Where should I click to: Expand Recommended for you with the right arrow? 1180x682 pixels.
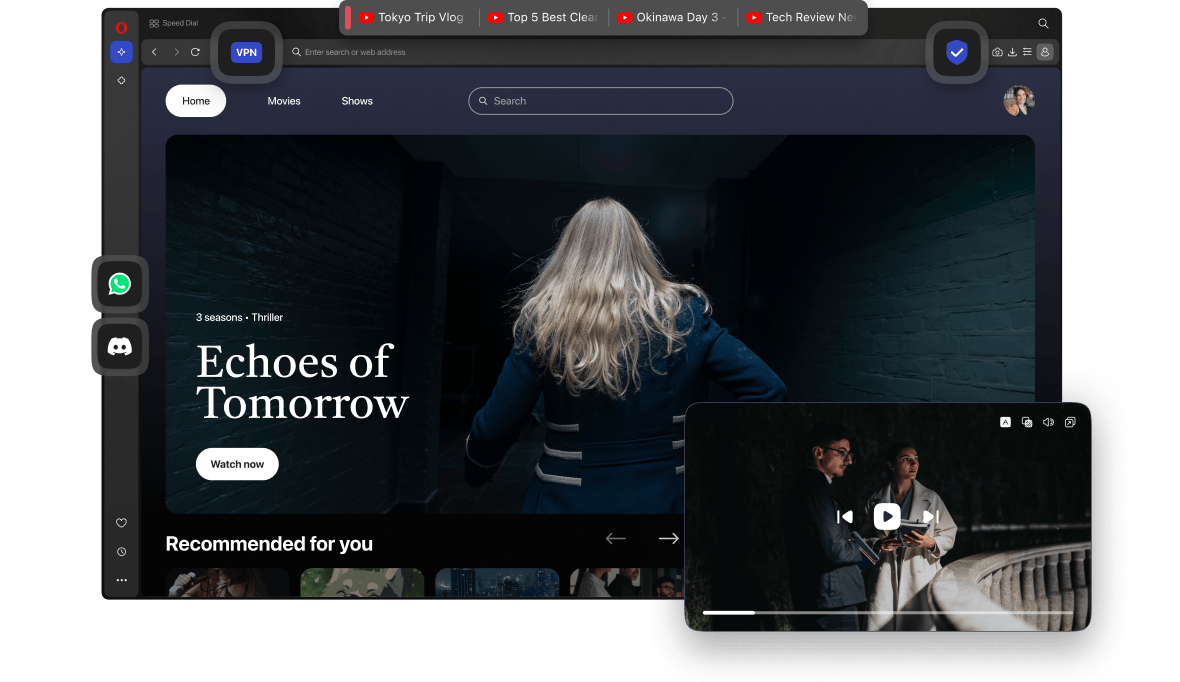coord(668,538)
